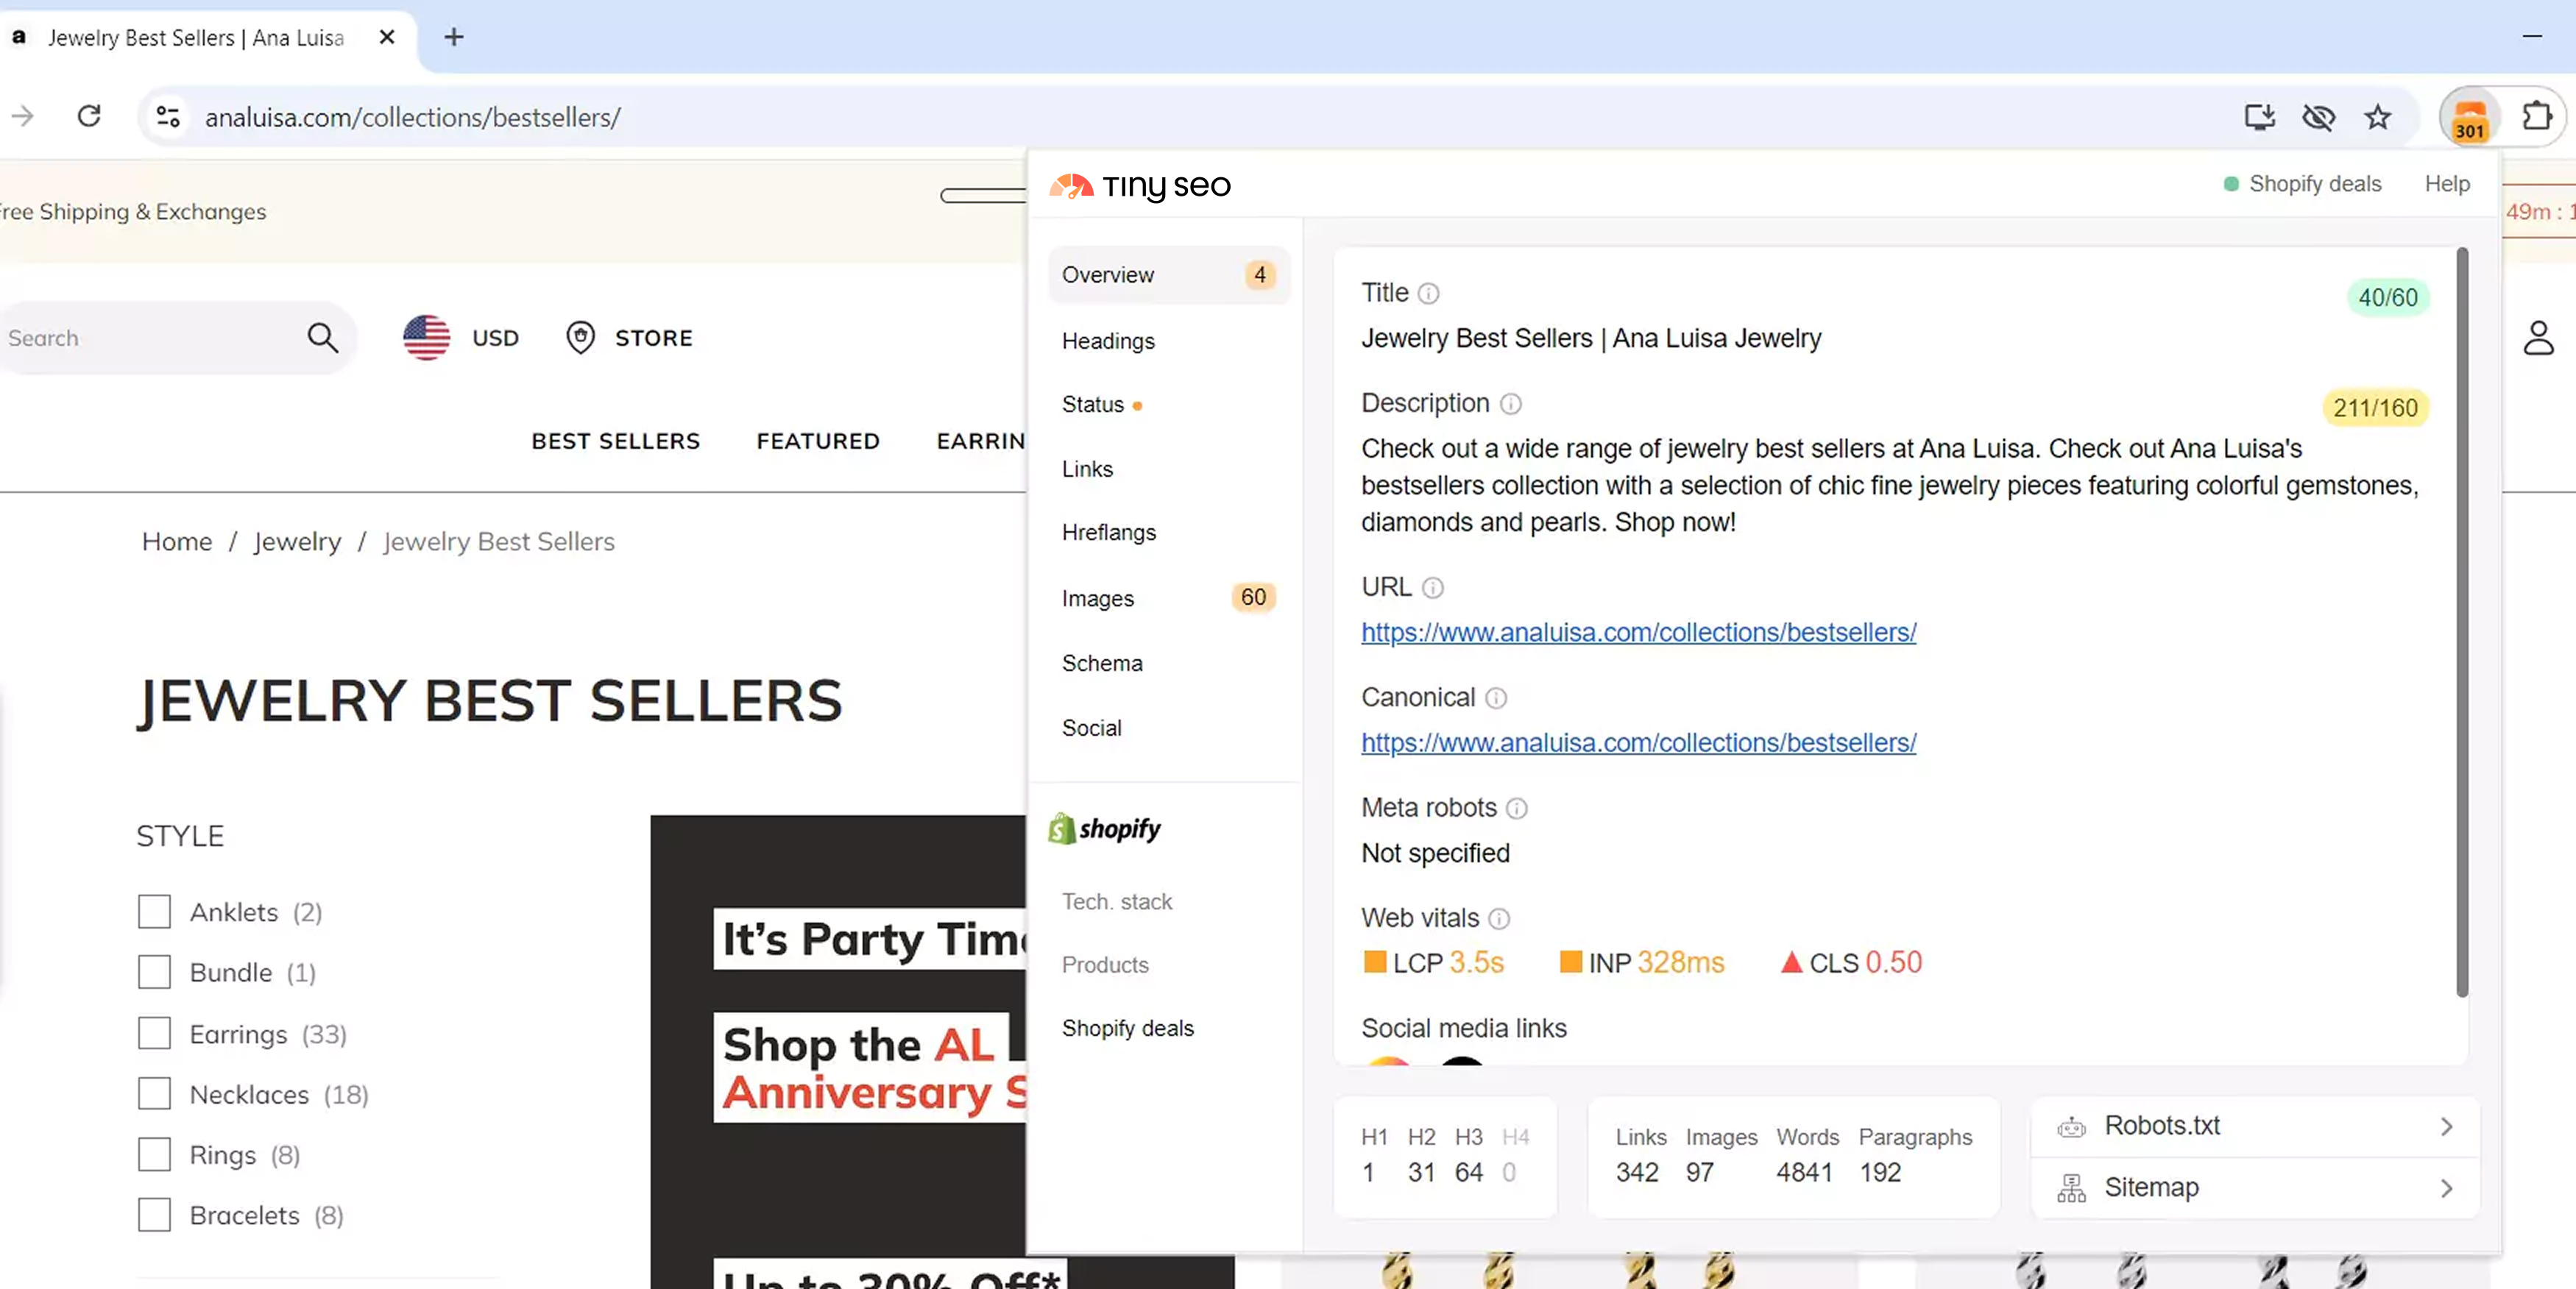Open the Tech. stack section
The width and height of the screenshot is (2576, 1289).
coord(1117,902)
